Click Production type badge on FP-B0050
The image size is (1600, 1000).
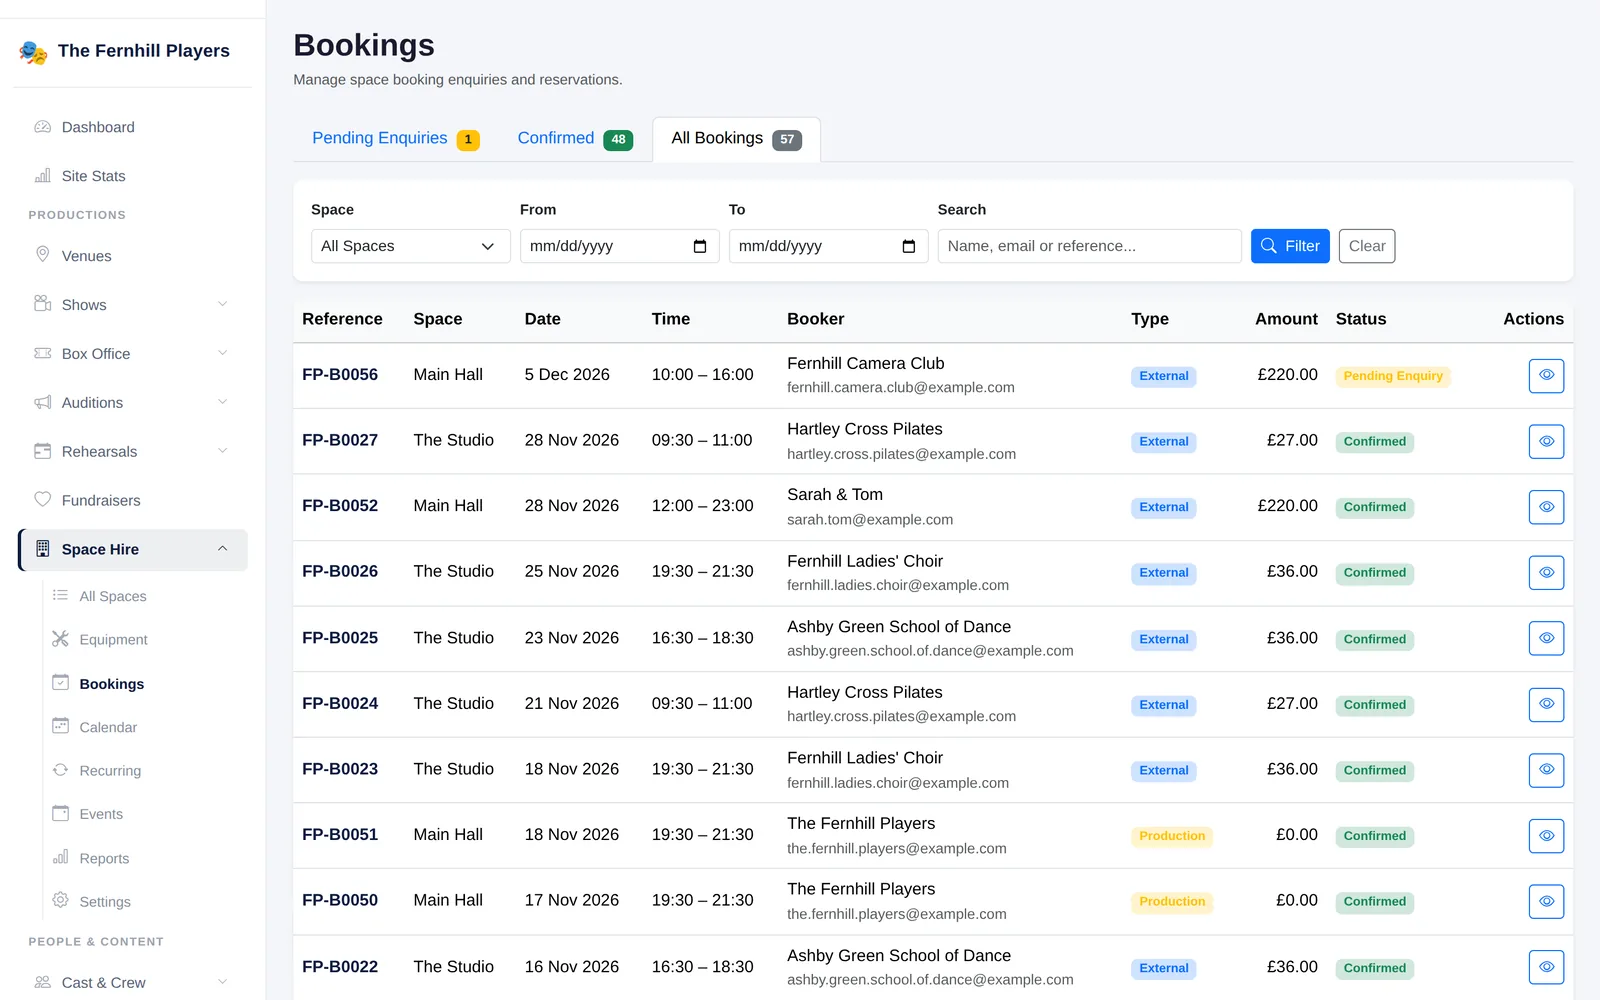point(1172,902)
